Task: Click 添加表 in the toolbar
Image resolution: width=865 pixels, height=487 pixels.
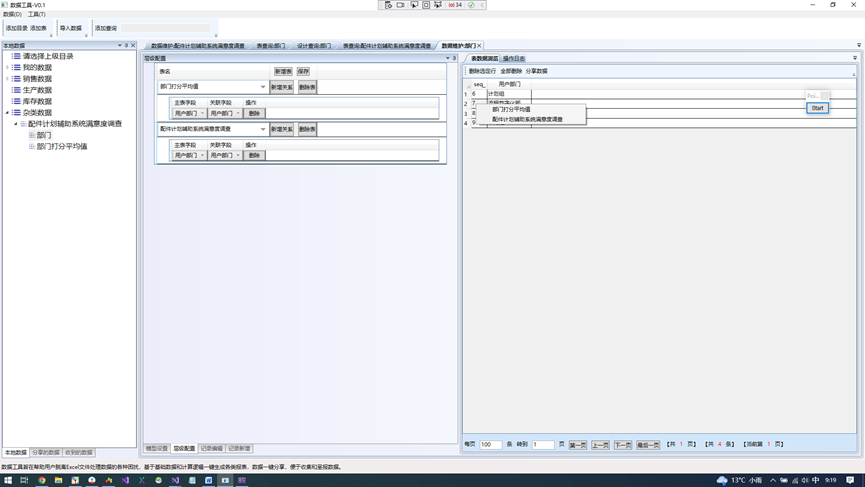Action: tap(38, 28)
